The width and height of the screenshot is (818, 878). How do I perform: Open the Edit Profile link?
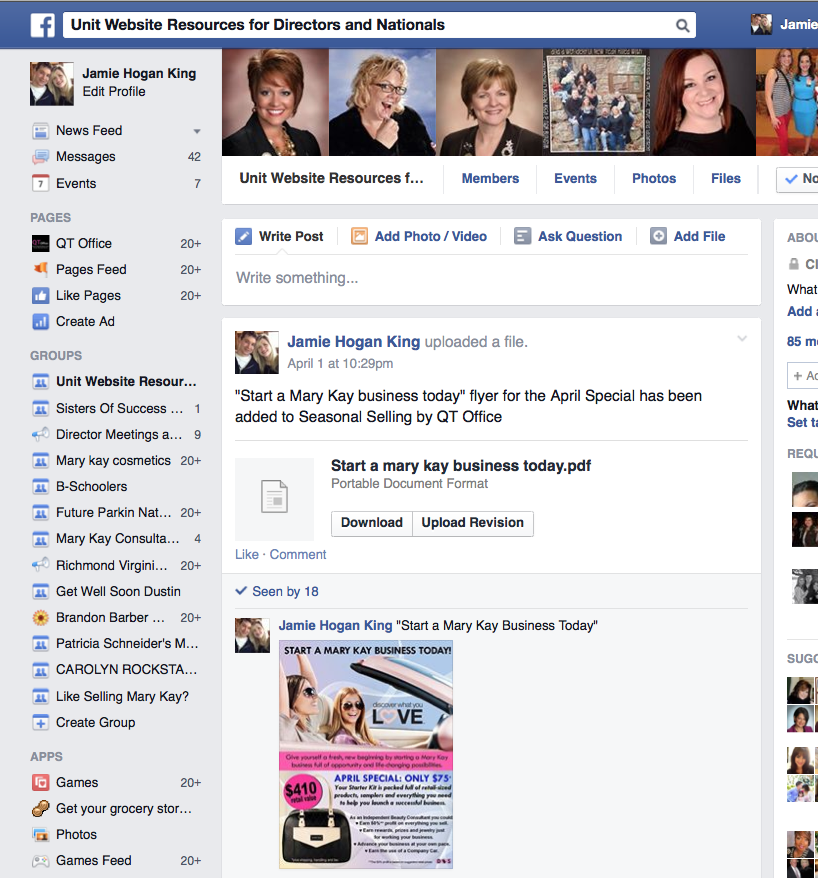click(x=114, y=91)
